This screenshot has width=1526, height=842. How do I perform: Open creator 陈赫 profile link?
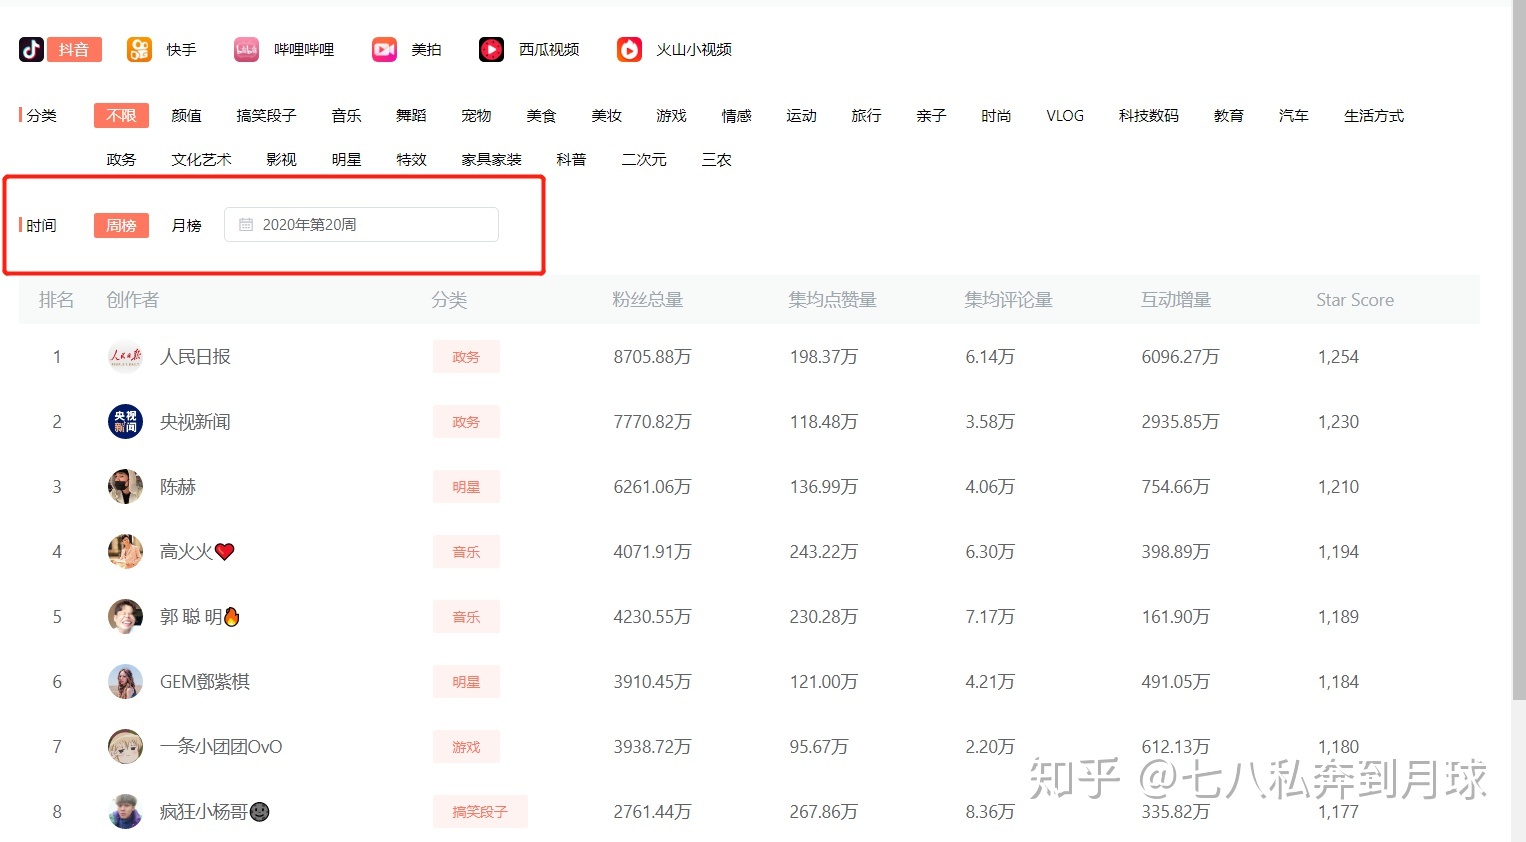[178, 487]
